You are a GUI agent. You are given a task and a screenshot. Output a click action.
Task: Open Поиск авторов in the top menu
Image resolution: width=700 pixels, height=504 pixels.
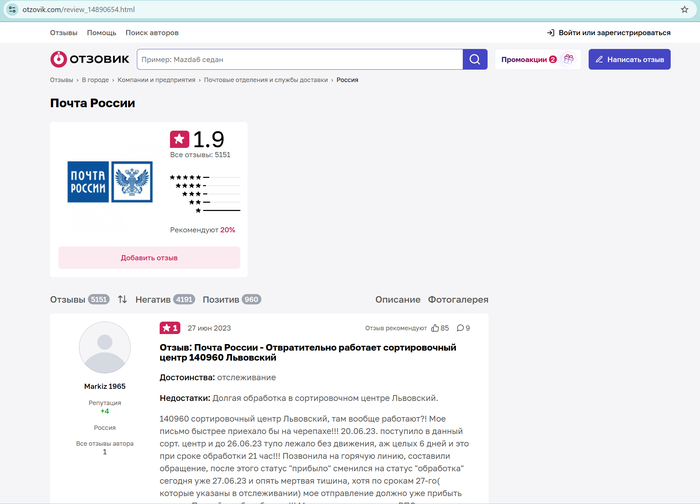coord(152,33)
